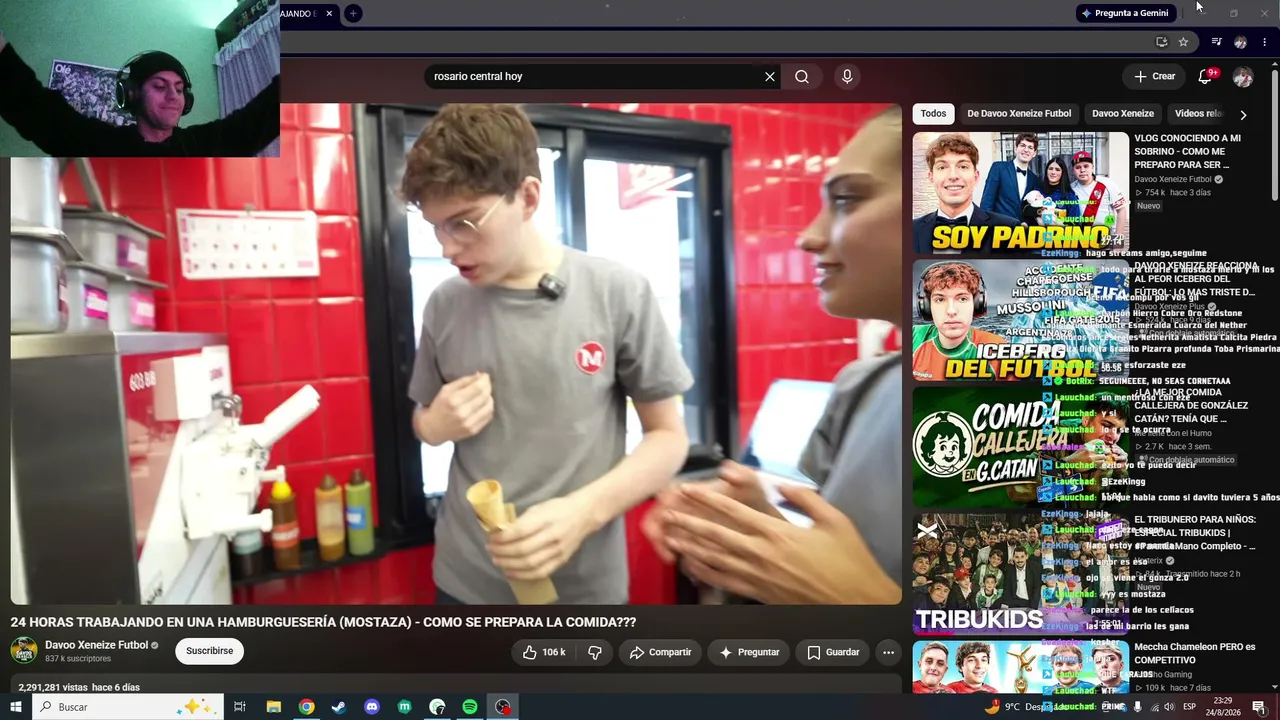The width and height of the screenshot is (1280, 720).
Task: Show more filter chips with right arrow
Action: (x=1243, y=114)
